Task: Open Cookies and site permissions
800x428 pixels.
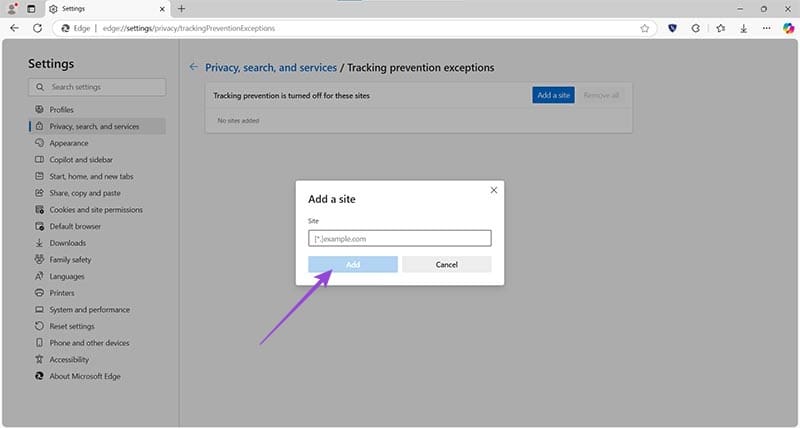Action: pos(96,210)
